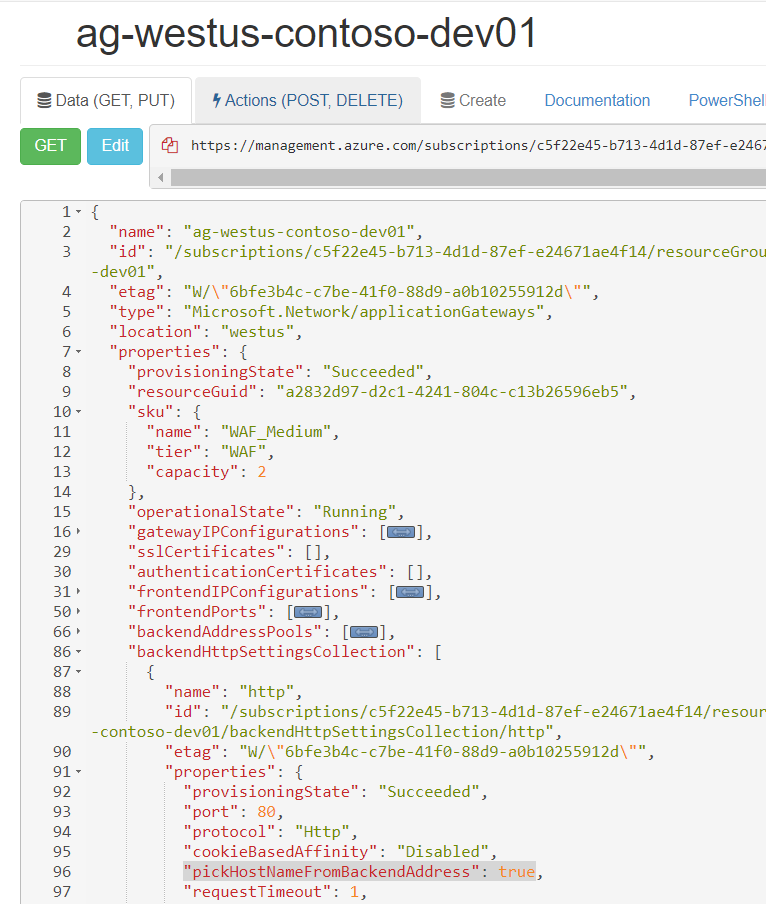This screenshot has width=766, height=904.
Task: Click the "http" name value on line 88
Action: point(266,691)
